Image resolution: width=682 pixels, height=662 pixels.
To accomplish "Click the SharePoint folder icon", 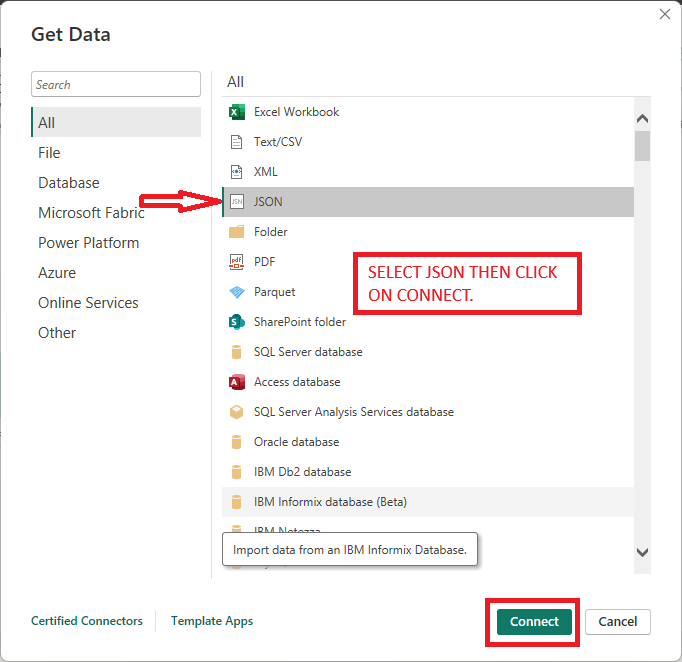I will pyautogui.click(x=237, y=322).
